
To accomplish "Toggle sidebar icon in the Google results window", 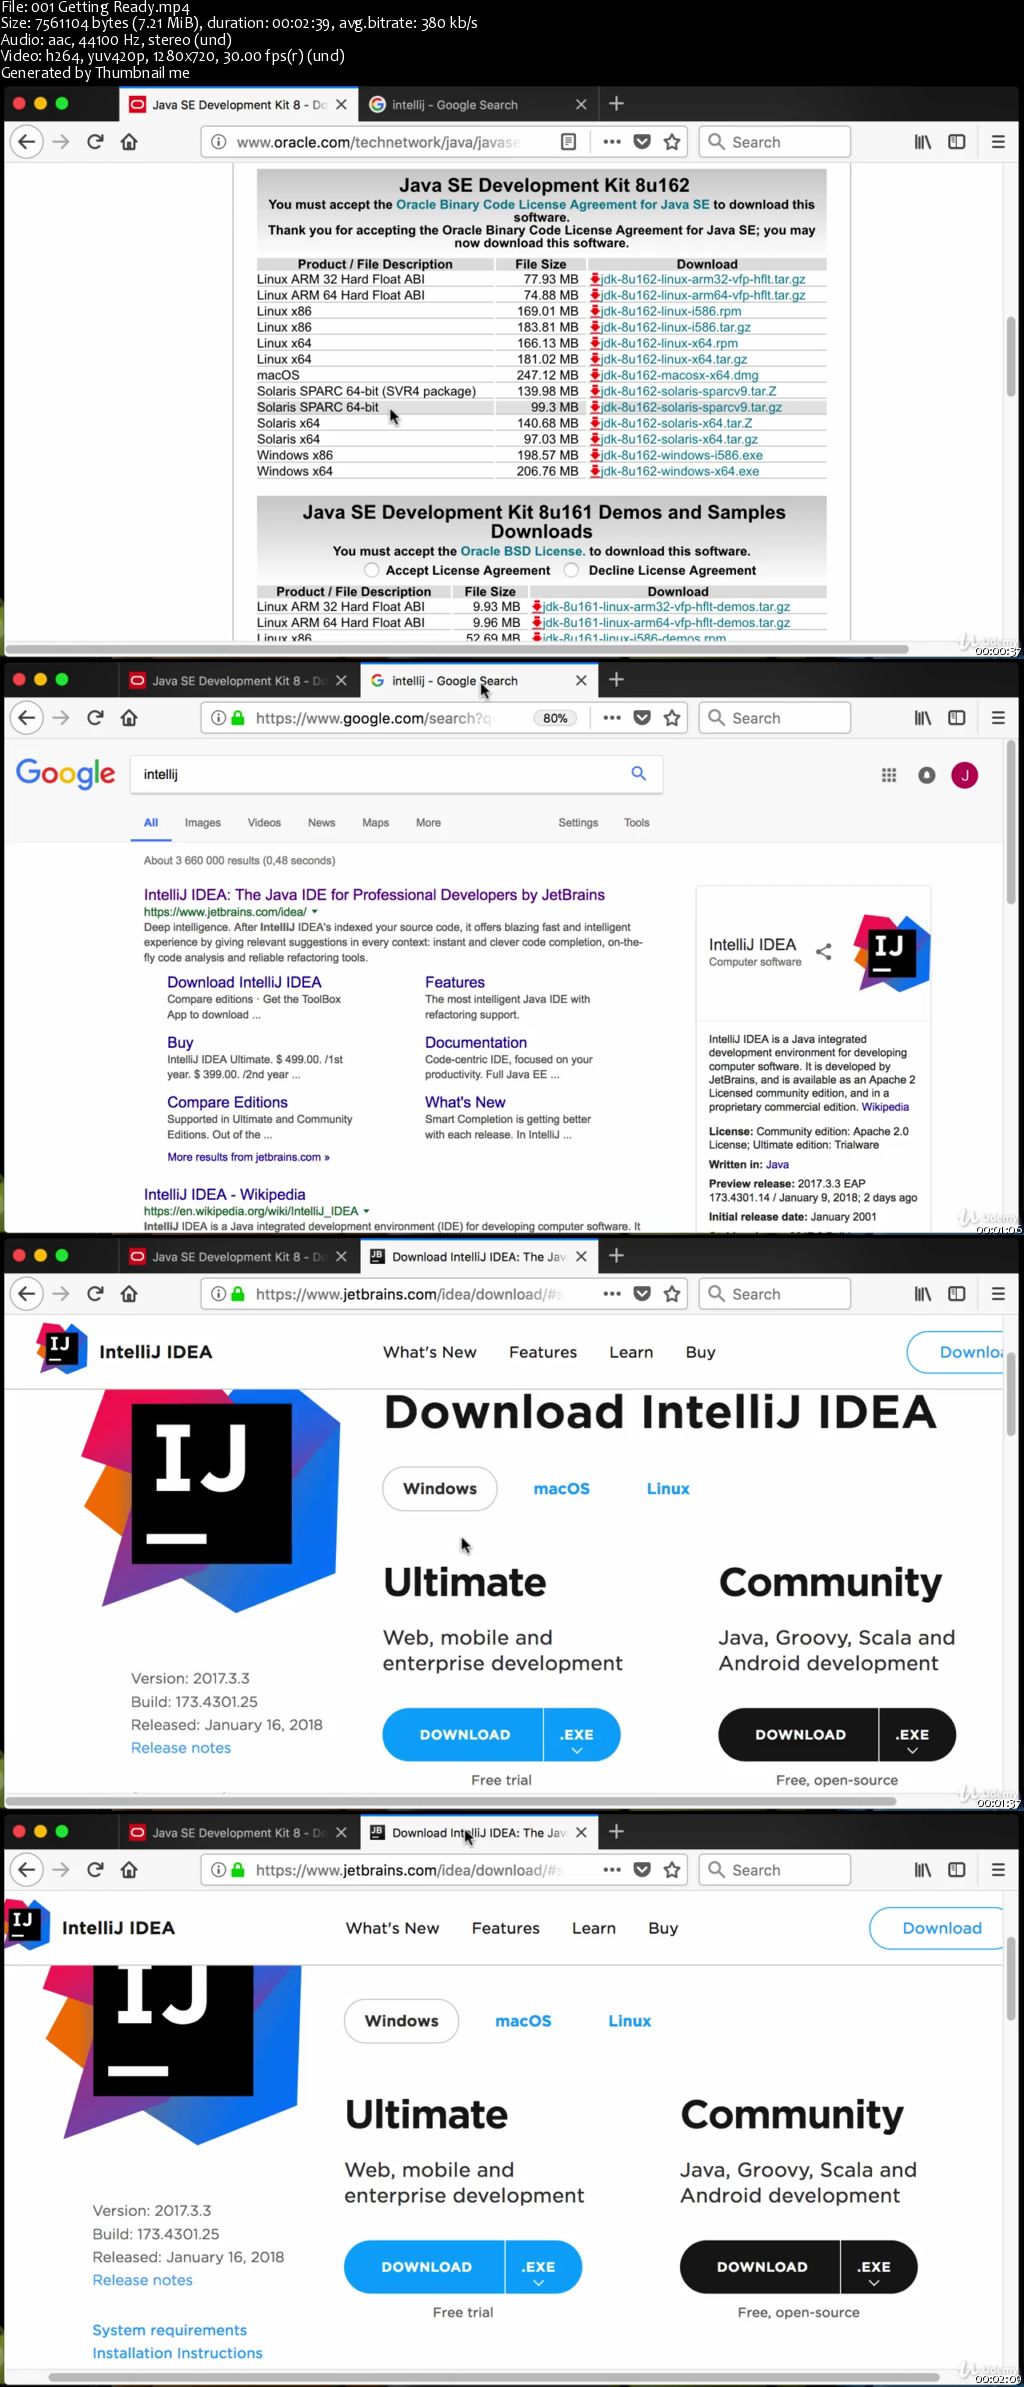I will click(957, 718).
